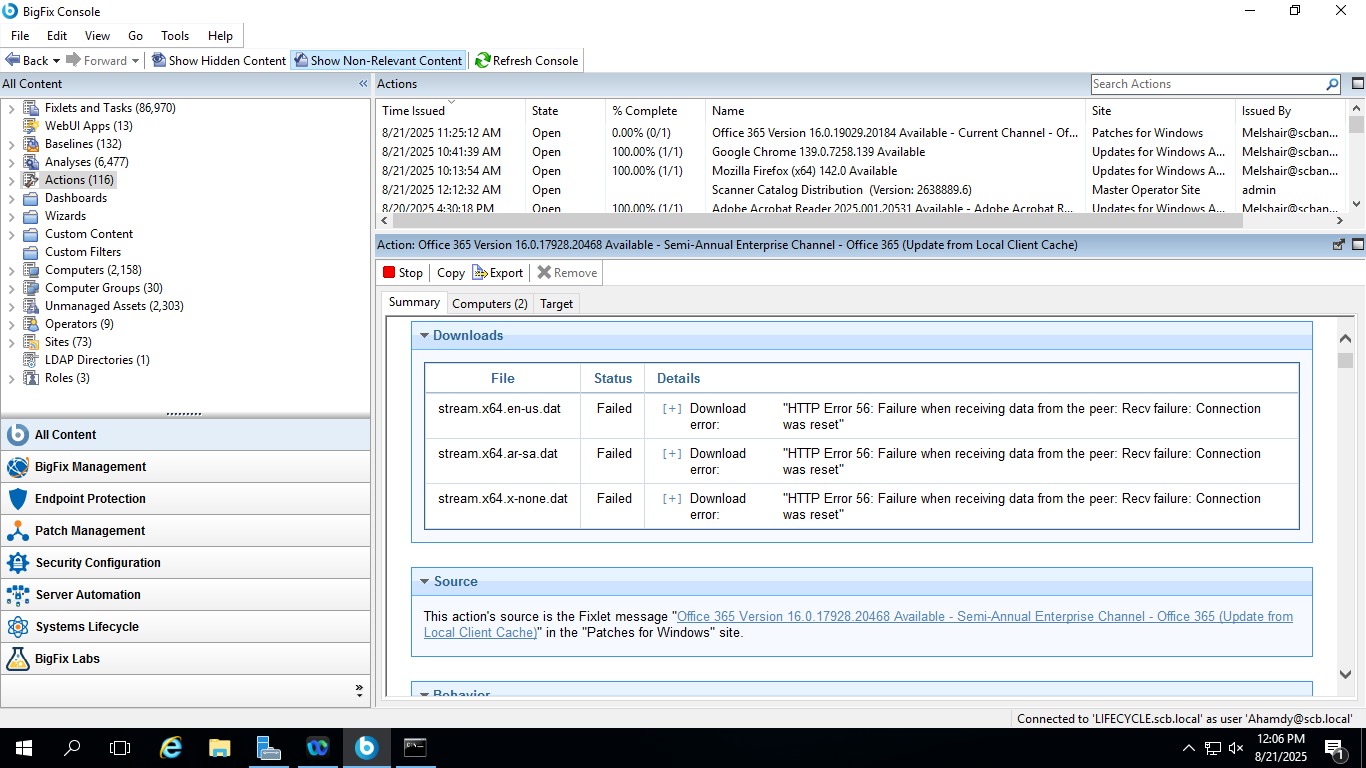Click the Export action icon
This screenshot has height=768, width=1366.
[x=480, y=273]
